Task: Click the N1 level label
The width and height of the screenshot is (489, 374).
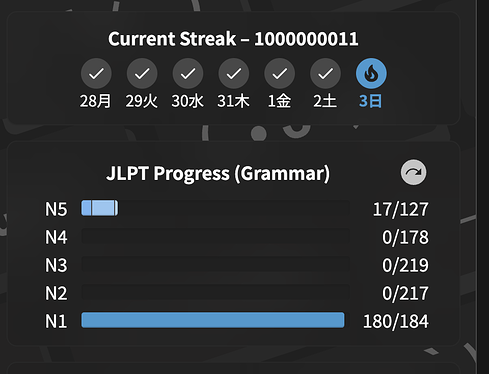Action: click(56, 321)
